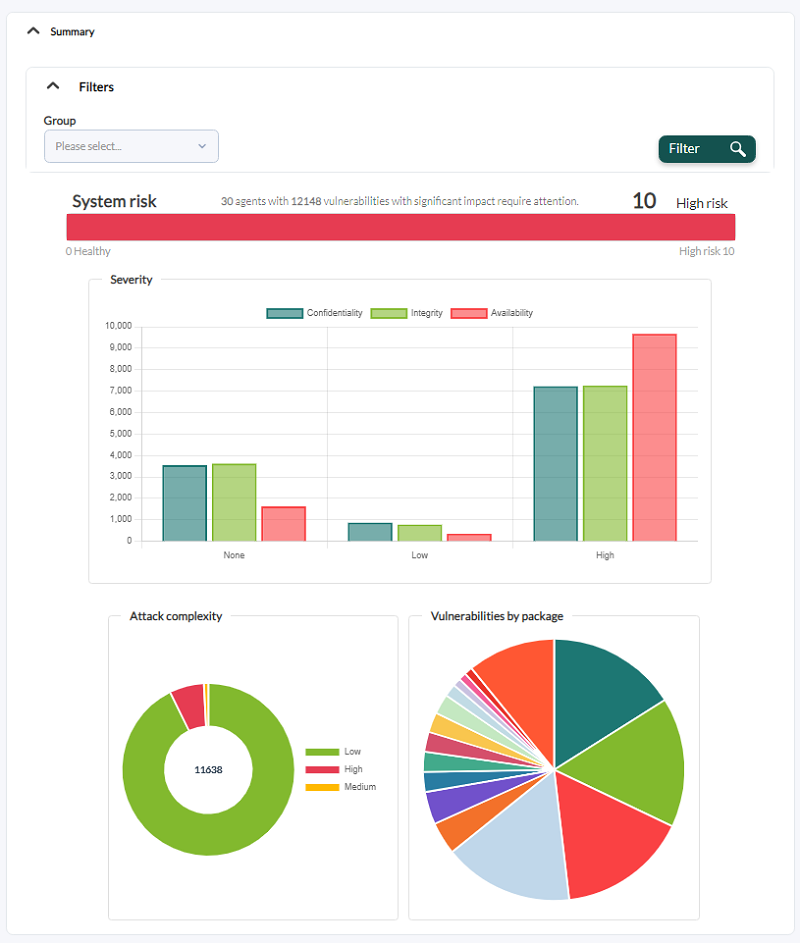Click the System risk title
Screen dimensions: 800x943
(x=114, y=201)
